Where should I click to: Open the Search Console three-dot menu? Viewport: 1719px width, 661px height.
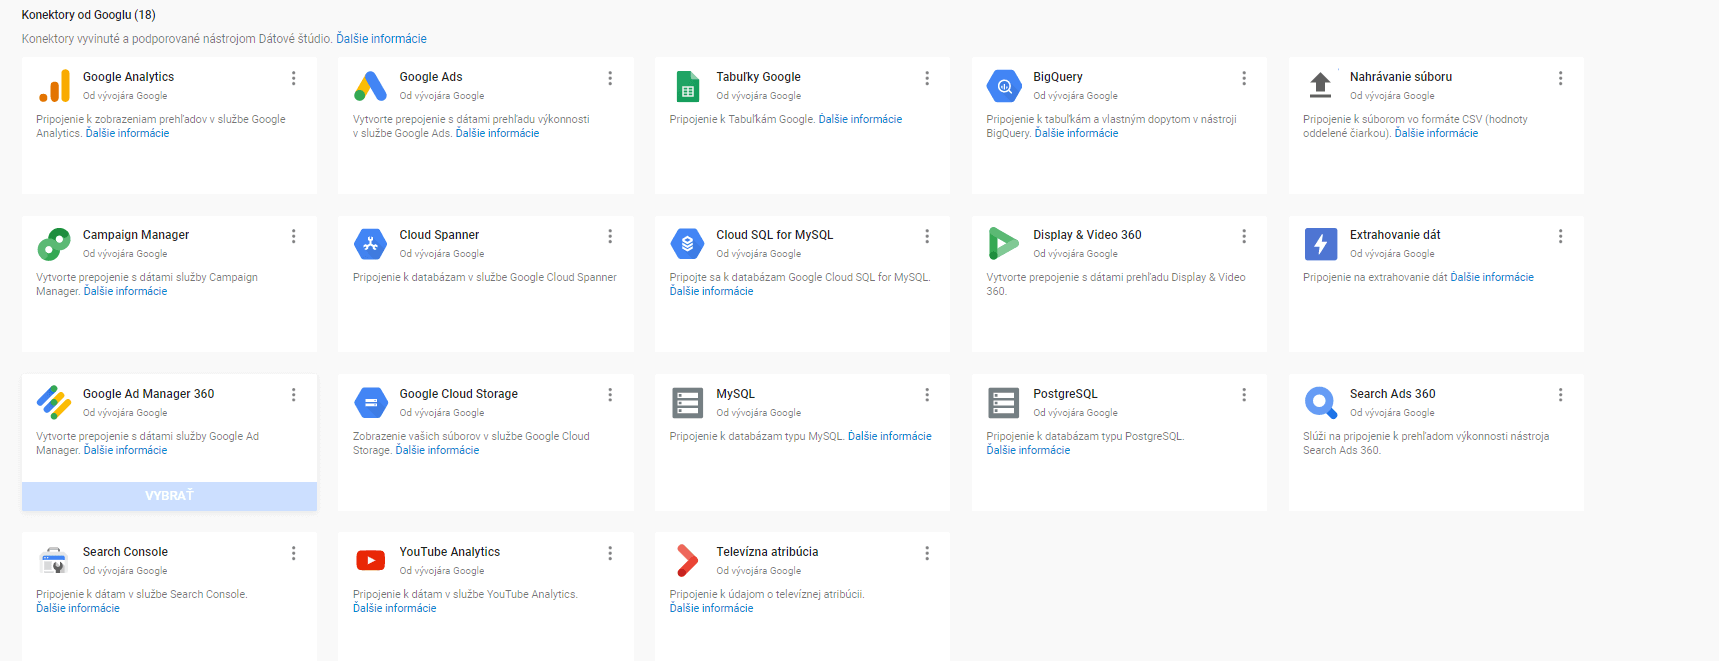pyautogui.click(x=294, y=553)
